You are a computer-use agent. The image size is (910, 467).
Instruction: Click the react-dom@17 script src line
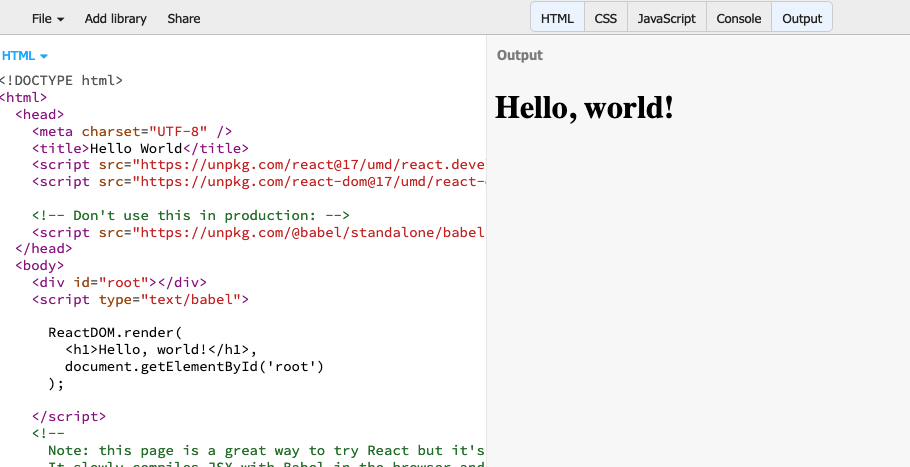tap(258, 182)
